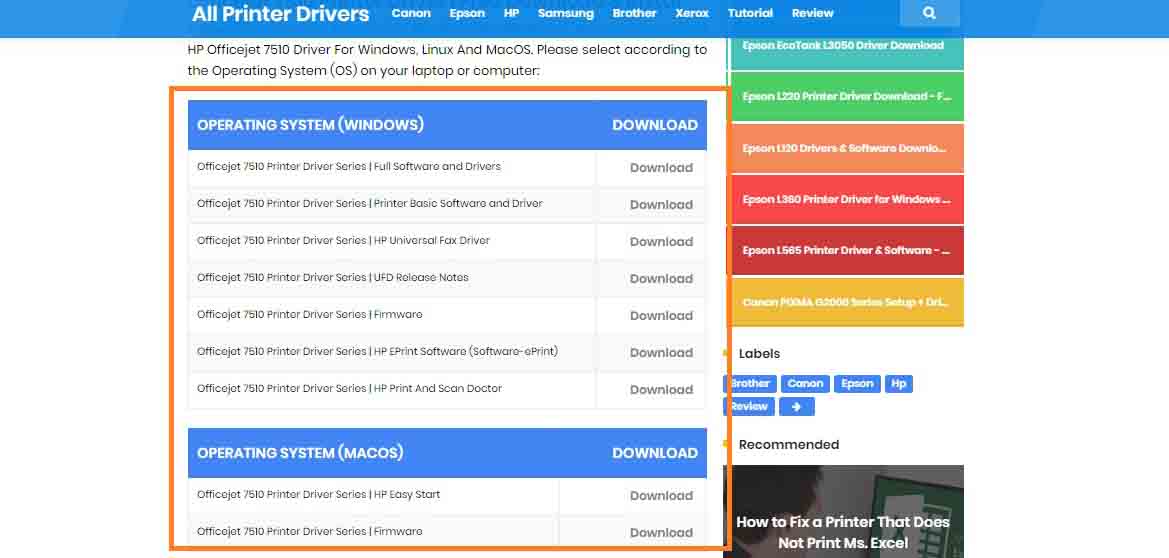Open the Samsung menu item
Image resolution: width=1169 pixels, height=558 pixels.
[x=566, y=13]
